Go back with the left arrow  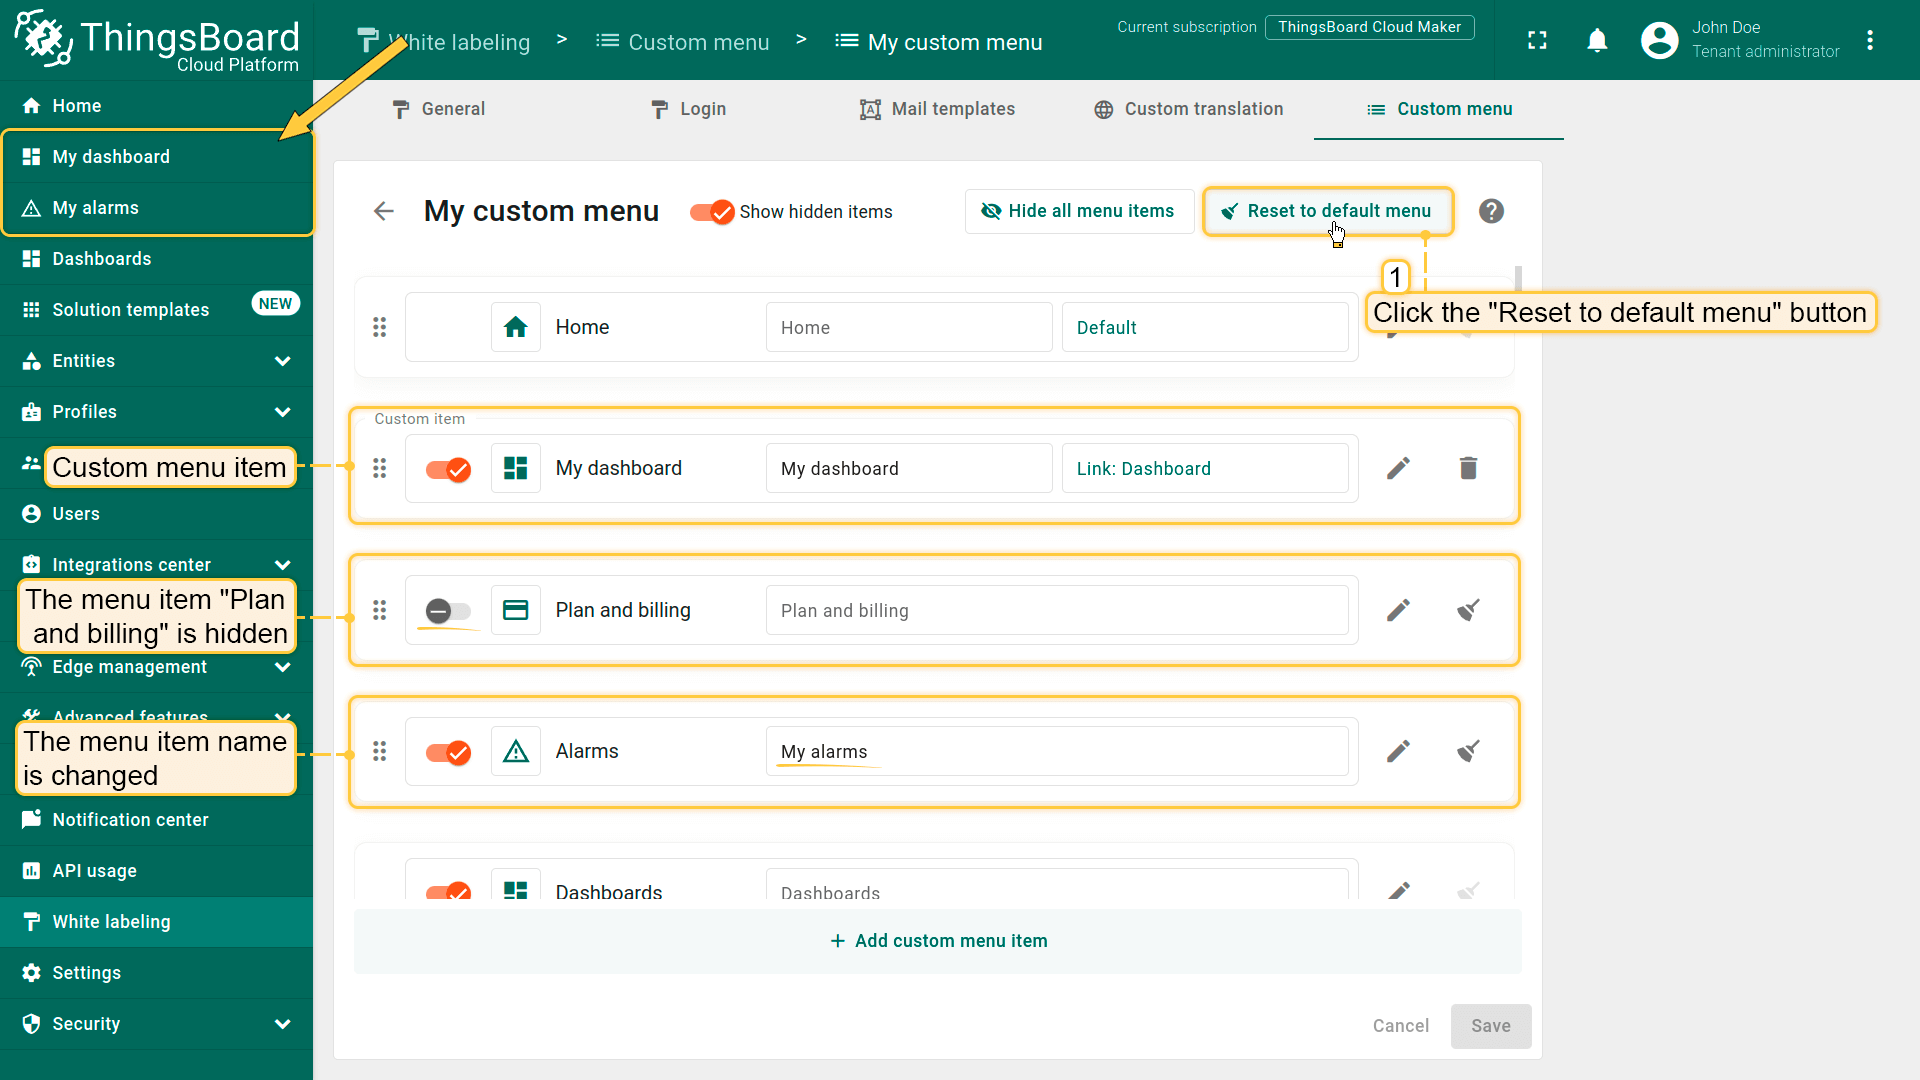pyautogui.click(x=384, y=211)
